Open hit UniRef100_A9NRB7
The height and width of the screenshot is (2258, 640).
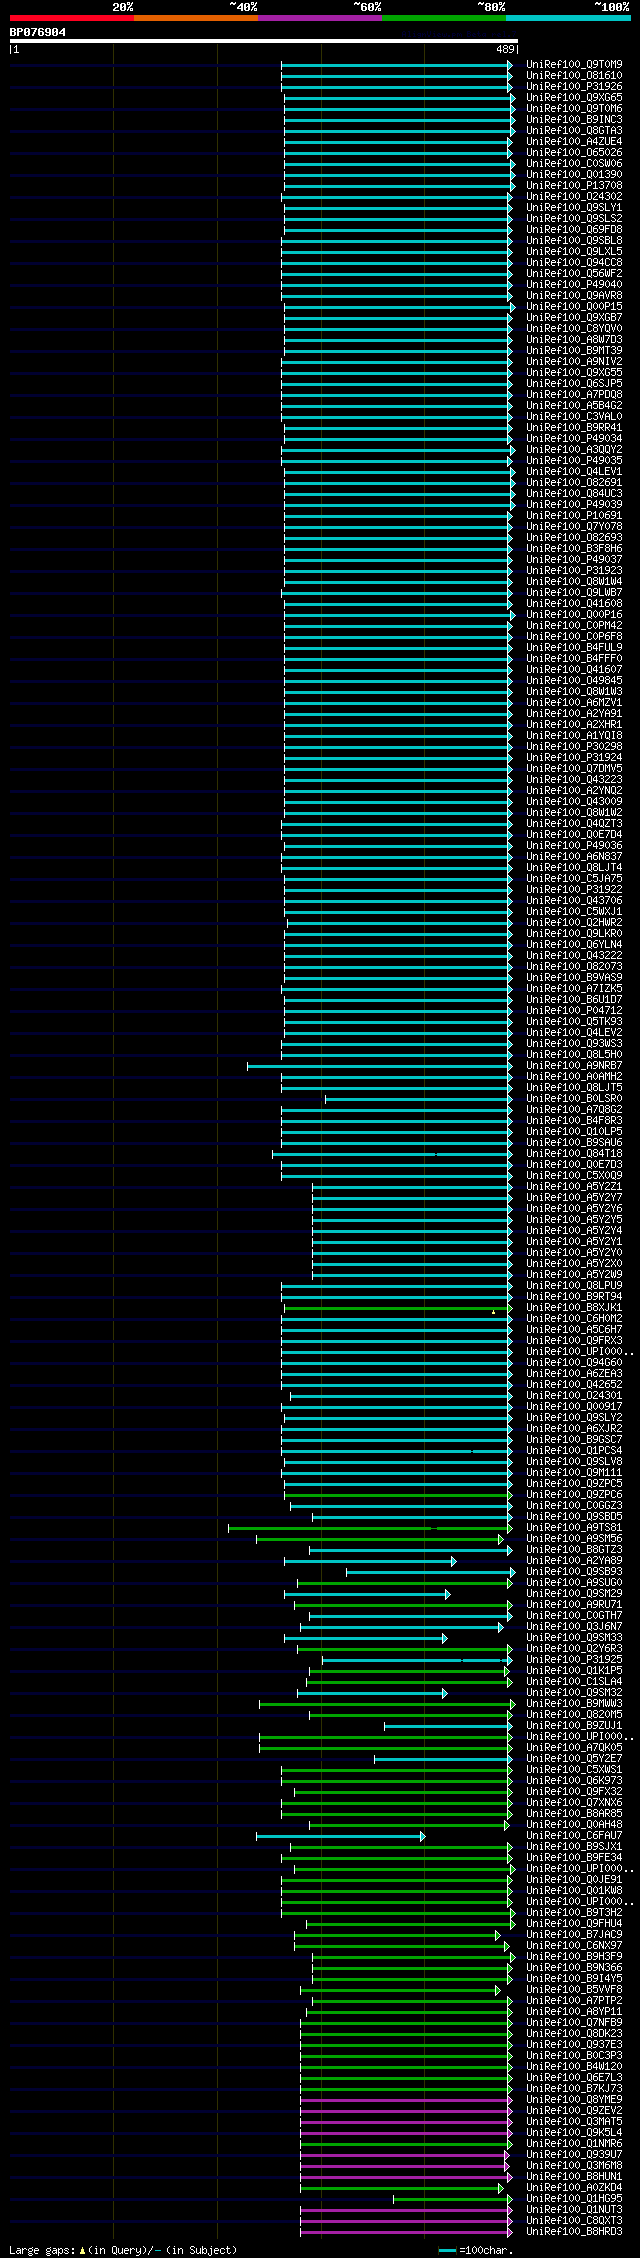click(x=574, y=1066)
